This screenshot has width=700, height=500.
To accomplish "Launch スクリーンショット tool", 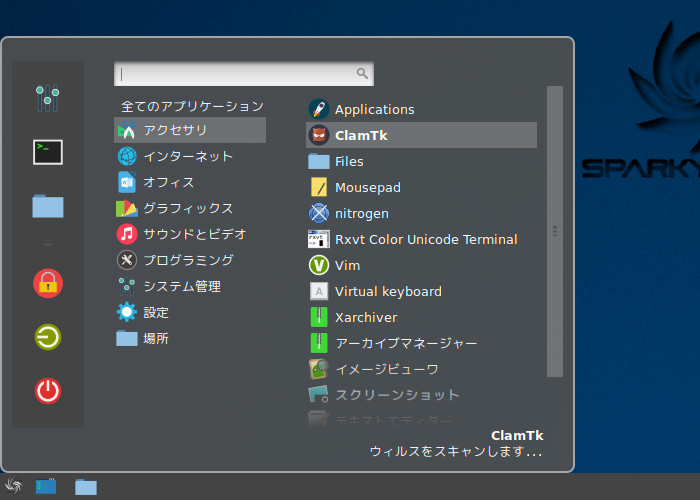I will click(421, 395).
